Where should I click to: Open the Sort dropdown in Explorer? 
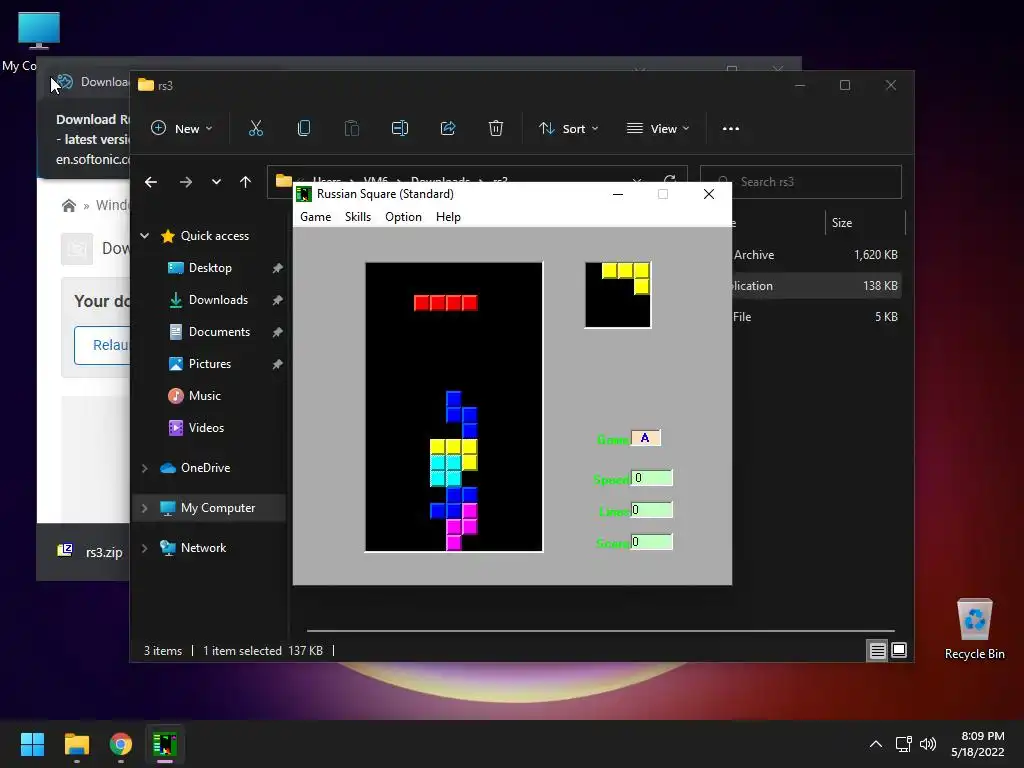coord(568,129)
